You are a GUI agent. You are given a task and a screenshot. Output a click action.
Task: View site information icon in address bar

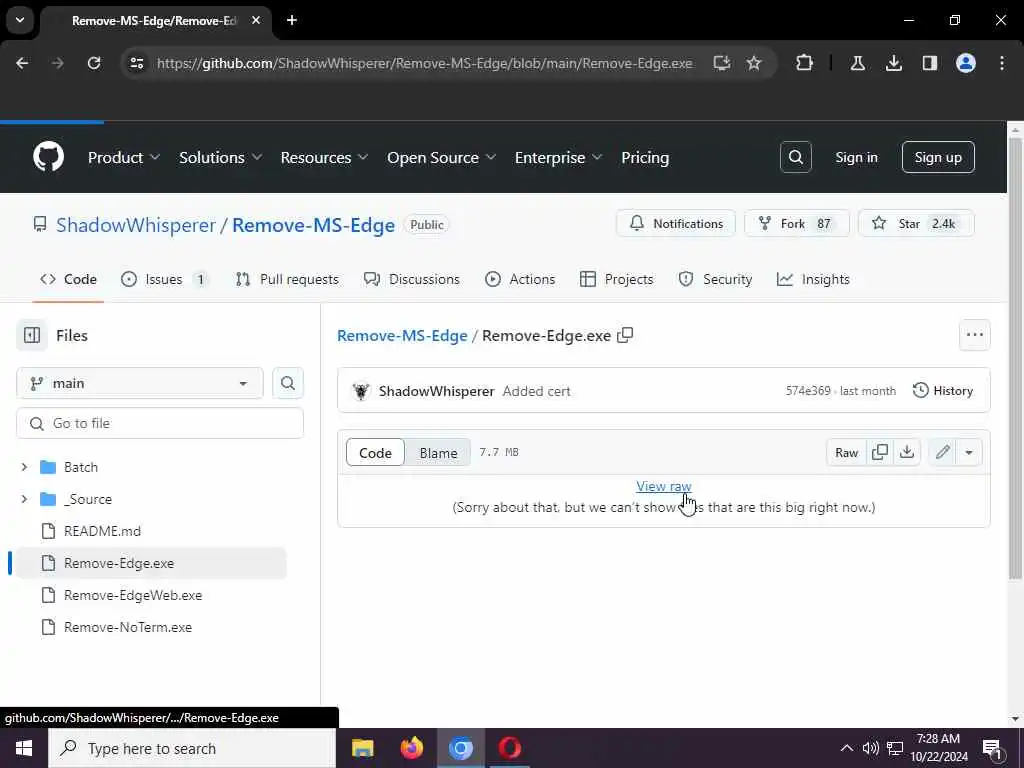136,63
